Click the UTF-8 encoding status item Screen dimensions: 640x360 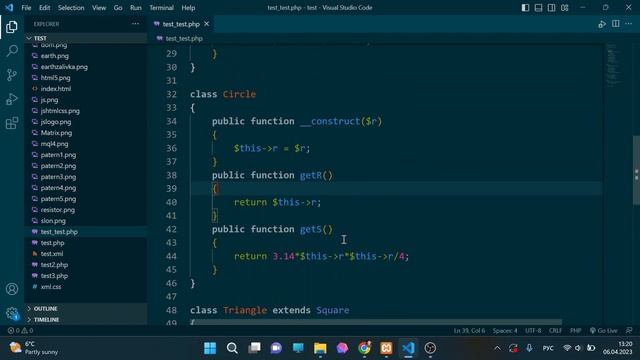(533, 331)
